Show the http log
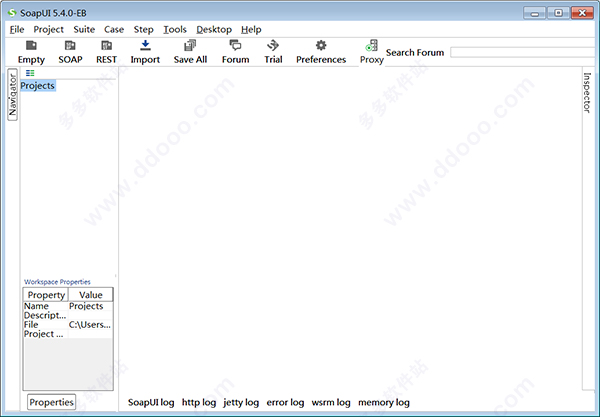 click(199, 402)
